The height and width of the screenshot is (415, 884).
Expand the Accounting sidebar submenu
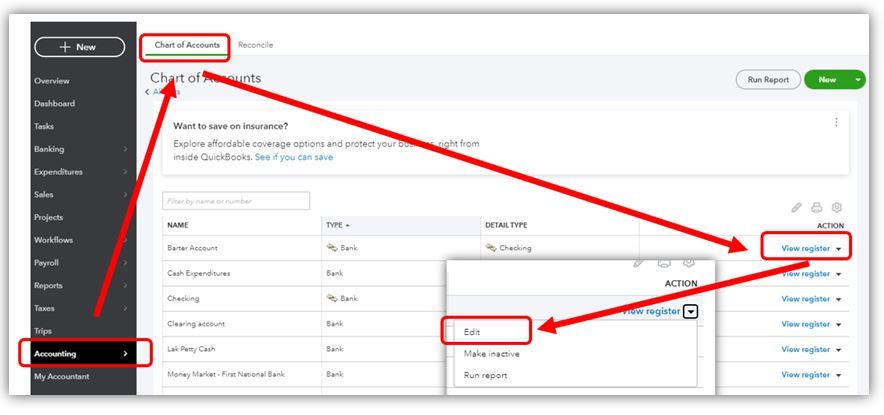coord(125,354)
